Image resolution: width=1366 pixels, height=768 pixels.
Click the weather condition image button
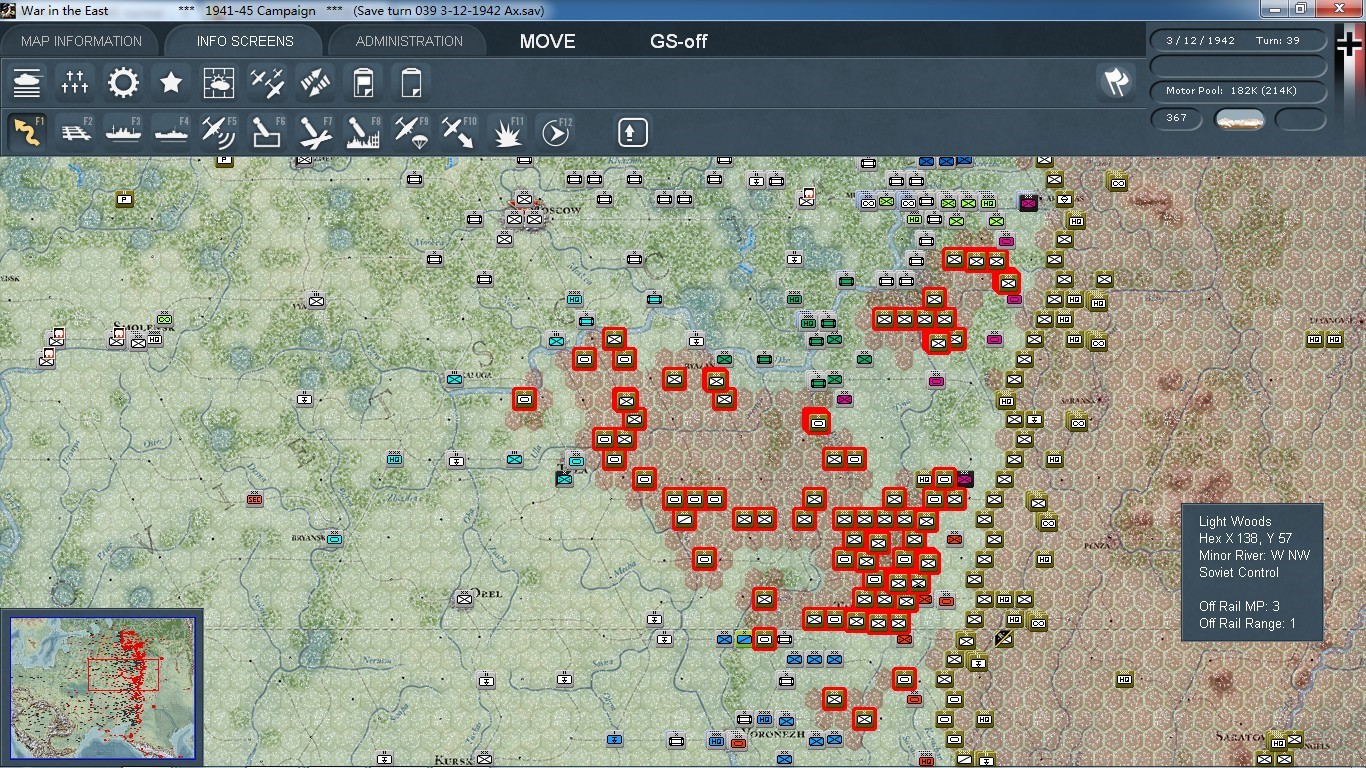[x=1239, y=120]
